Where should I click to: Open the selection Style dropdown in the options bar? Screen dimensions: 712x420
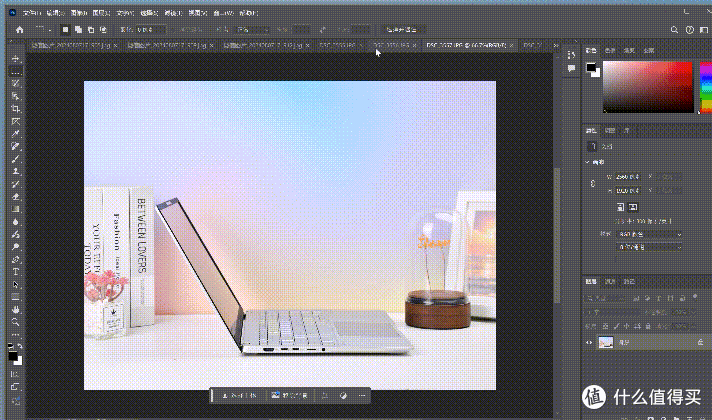pyautogui.click(x=252, y=30)
